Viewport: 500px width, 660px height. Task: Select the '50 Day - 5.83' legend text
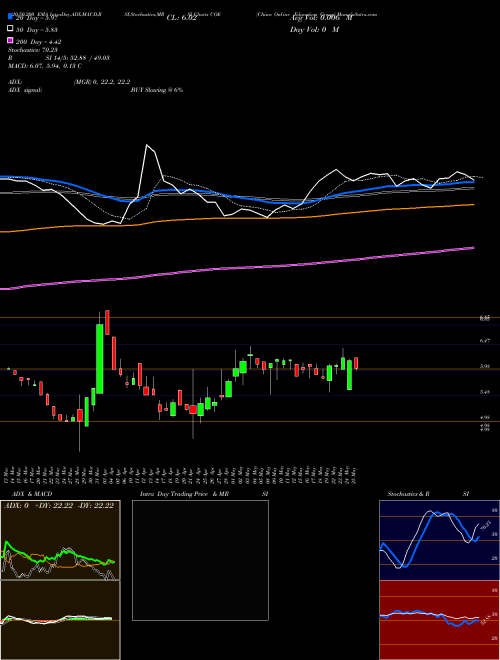pyautogui.click(x=37, y=29)
